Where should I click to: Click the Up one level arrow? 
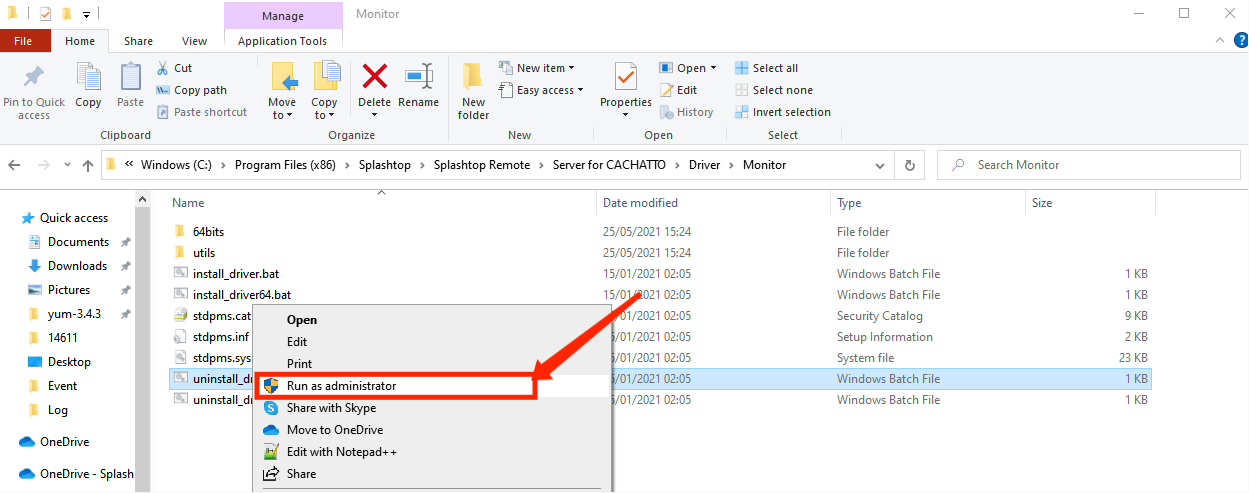tap(87, 165)
